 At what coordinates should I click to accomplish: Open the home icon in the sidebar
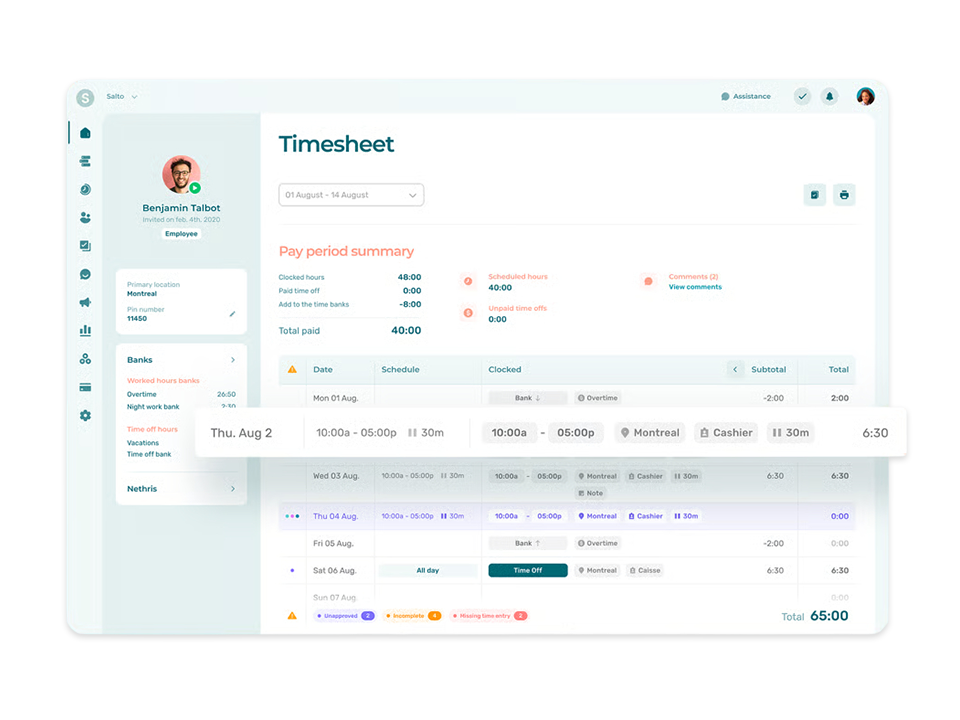tap(85, 133)
